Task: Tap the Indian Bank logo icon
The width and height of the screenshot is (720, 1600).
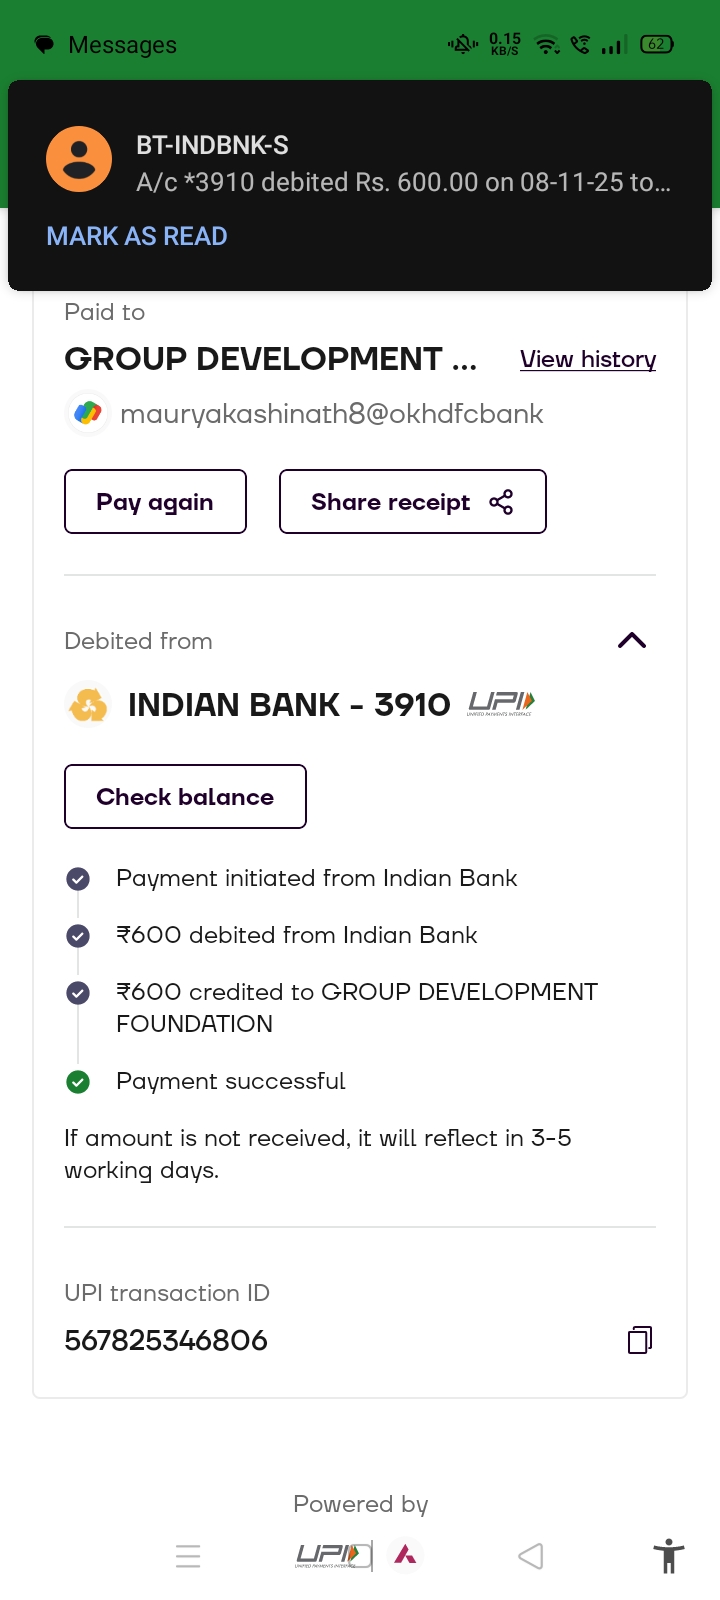Action: point(88,705)
